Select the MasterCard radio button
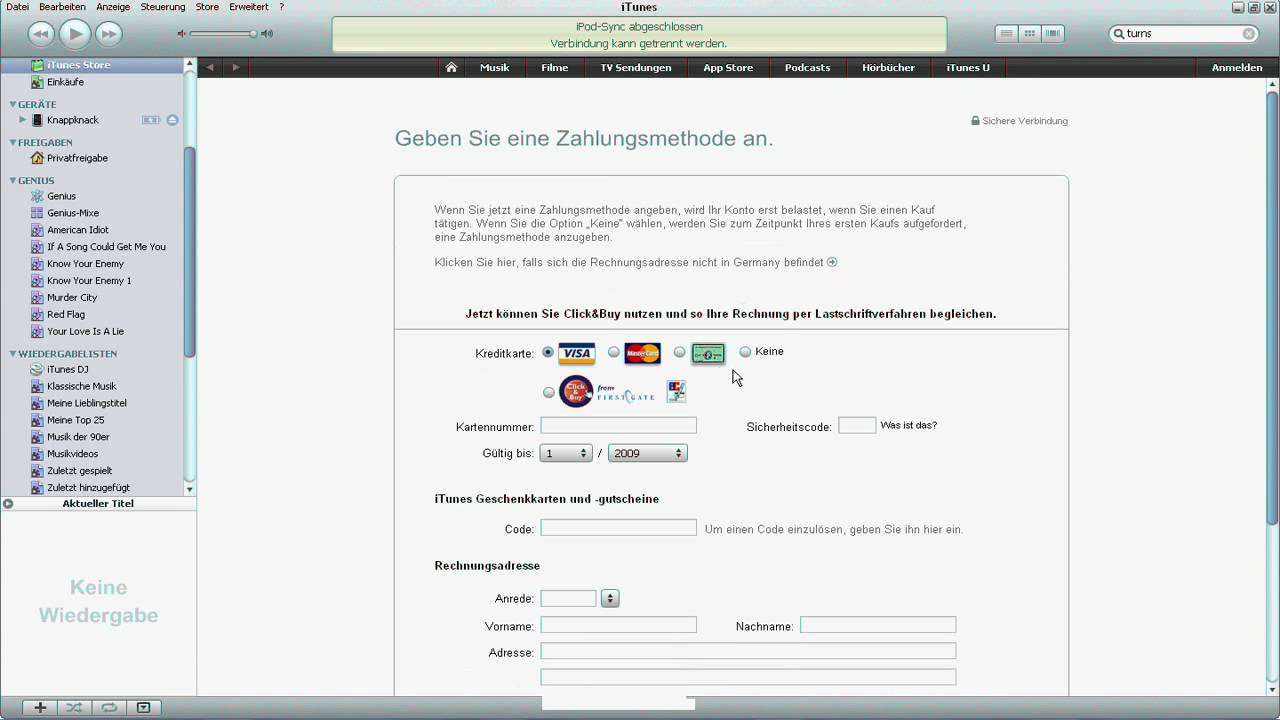 614,352
